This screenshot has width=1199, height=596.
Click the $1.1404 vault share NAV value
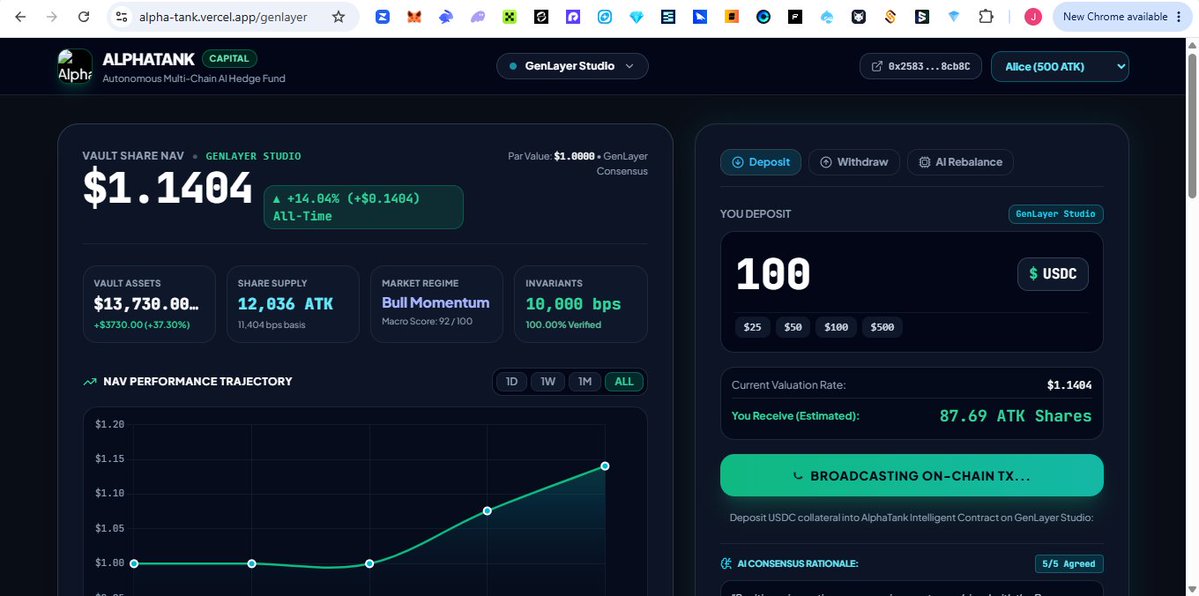tap(167, 188)
